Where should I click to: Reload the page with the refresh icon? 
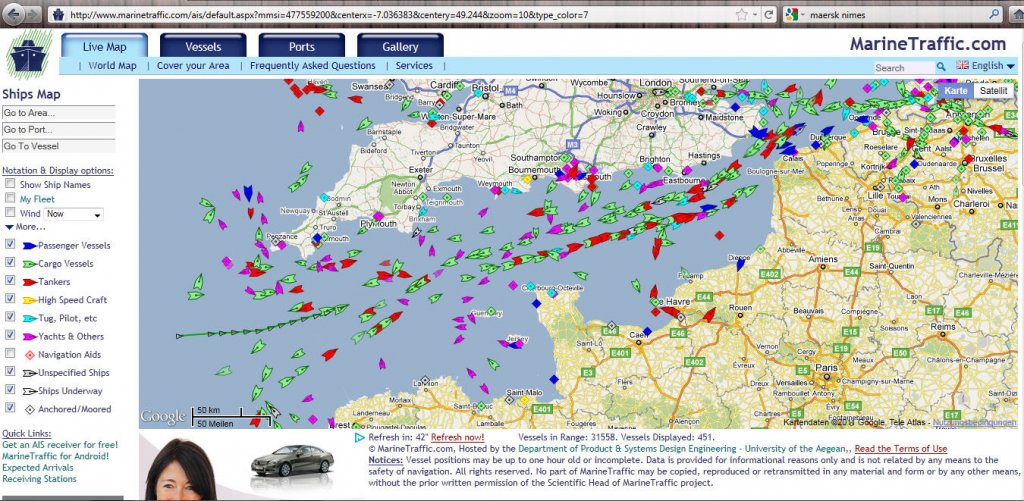769,14
